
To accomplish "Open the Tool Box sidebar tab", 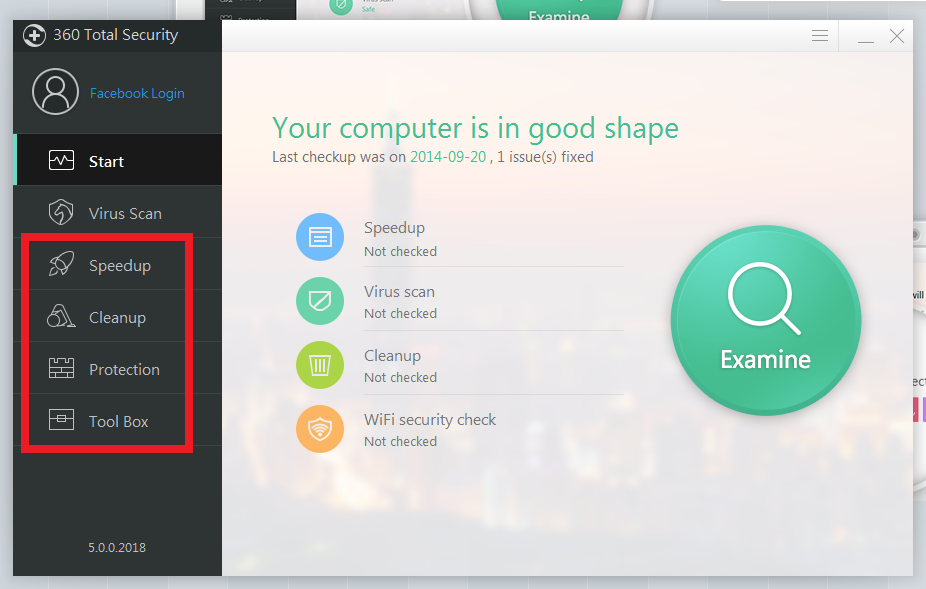I will point(118,421).
